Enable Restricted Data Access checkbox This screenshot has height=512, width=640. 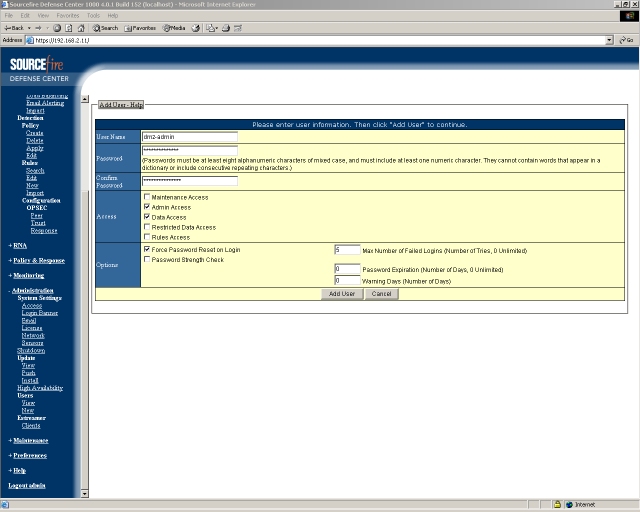147,227
